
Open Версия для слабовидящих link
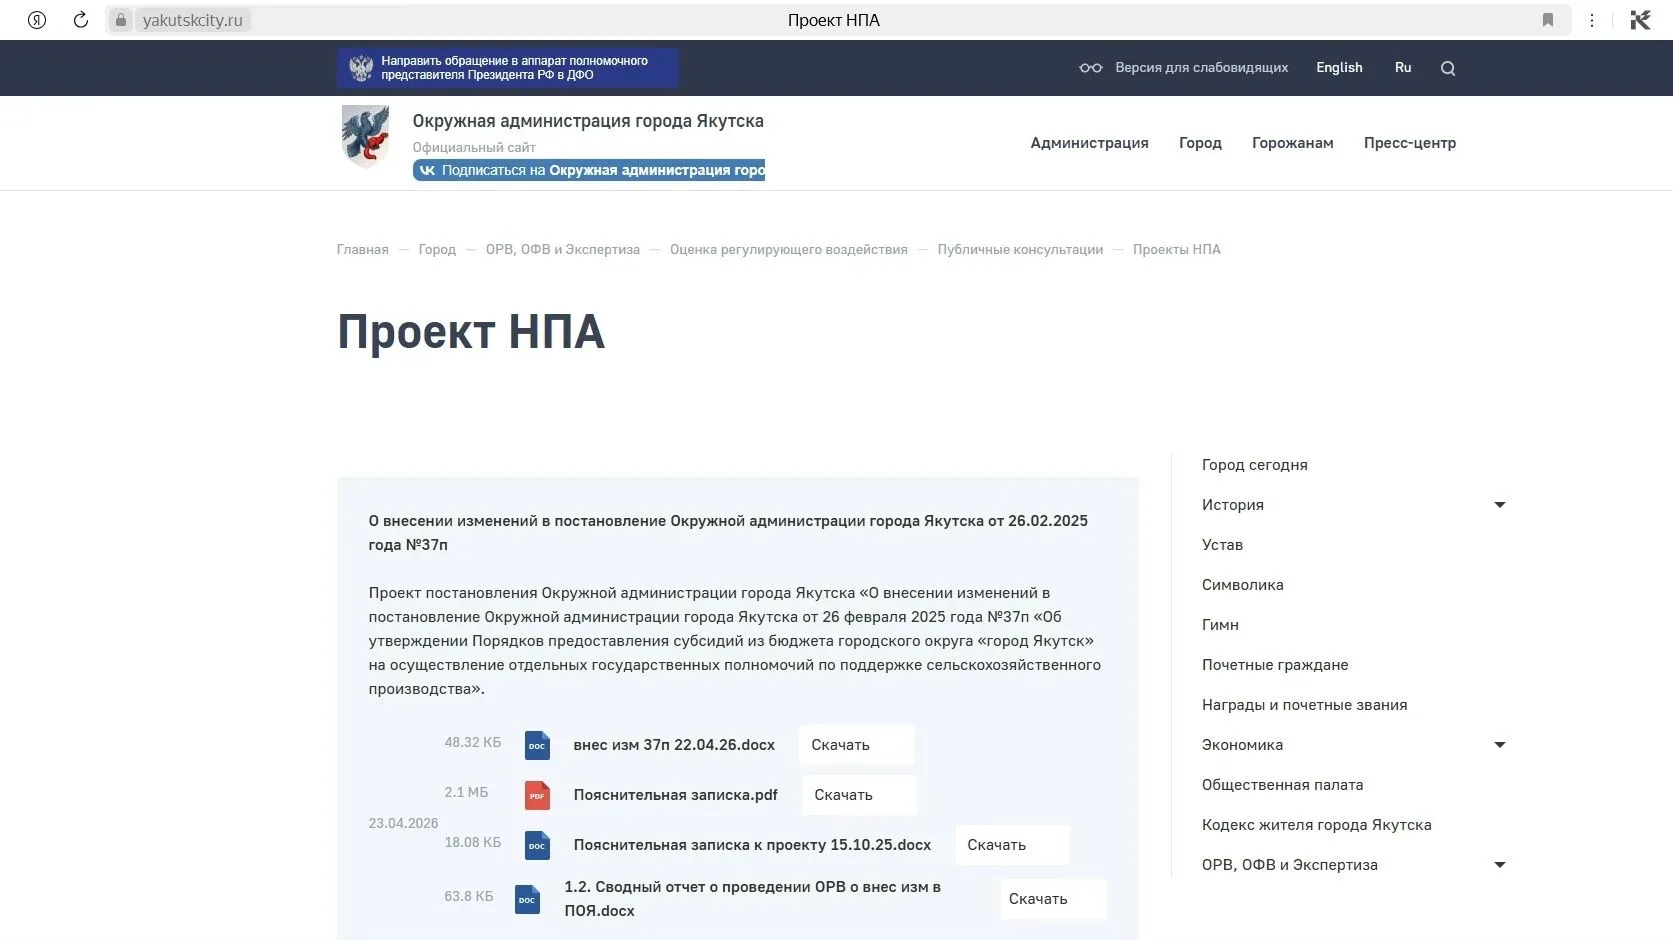pos(1201,68)
